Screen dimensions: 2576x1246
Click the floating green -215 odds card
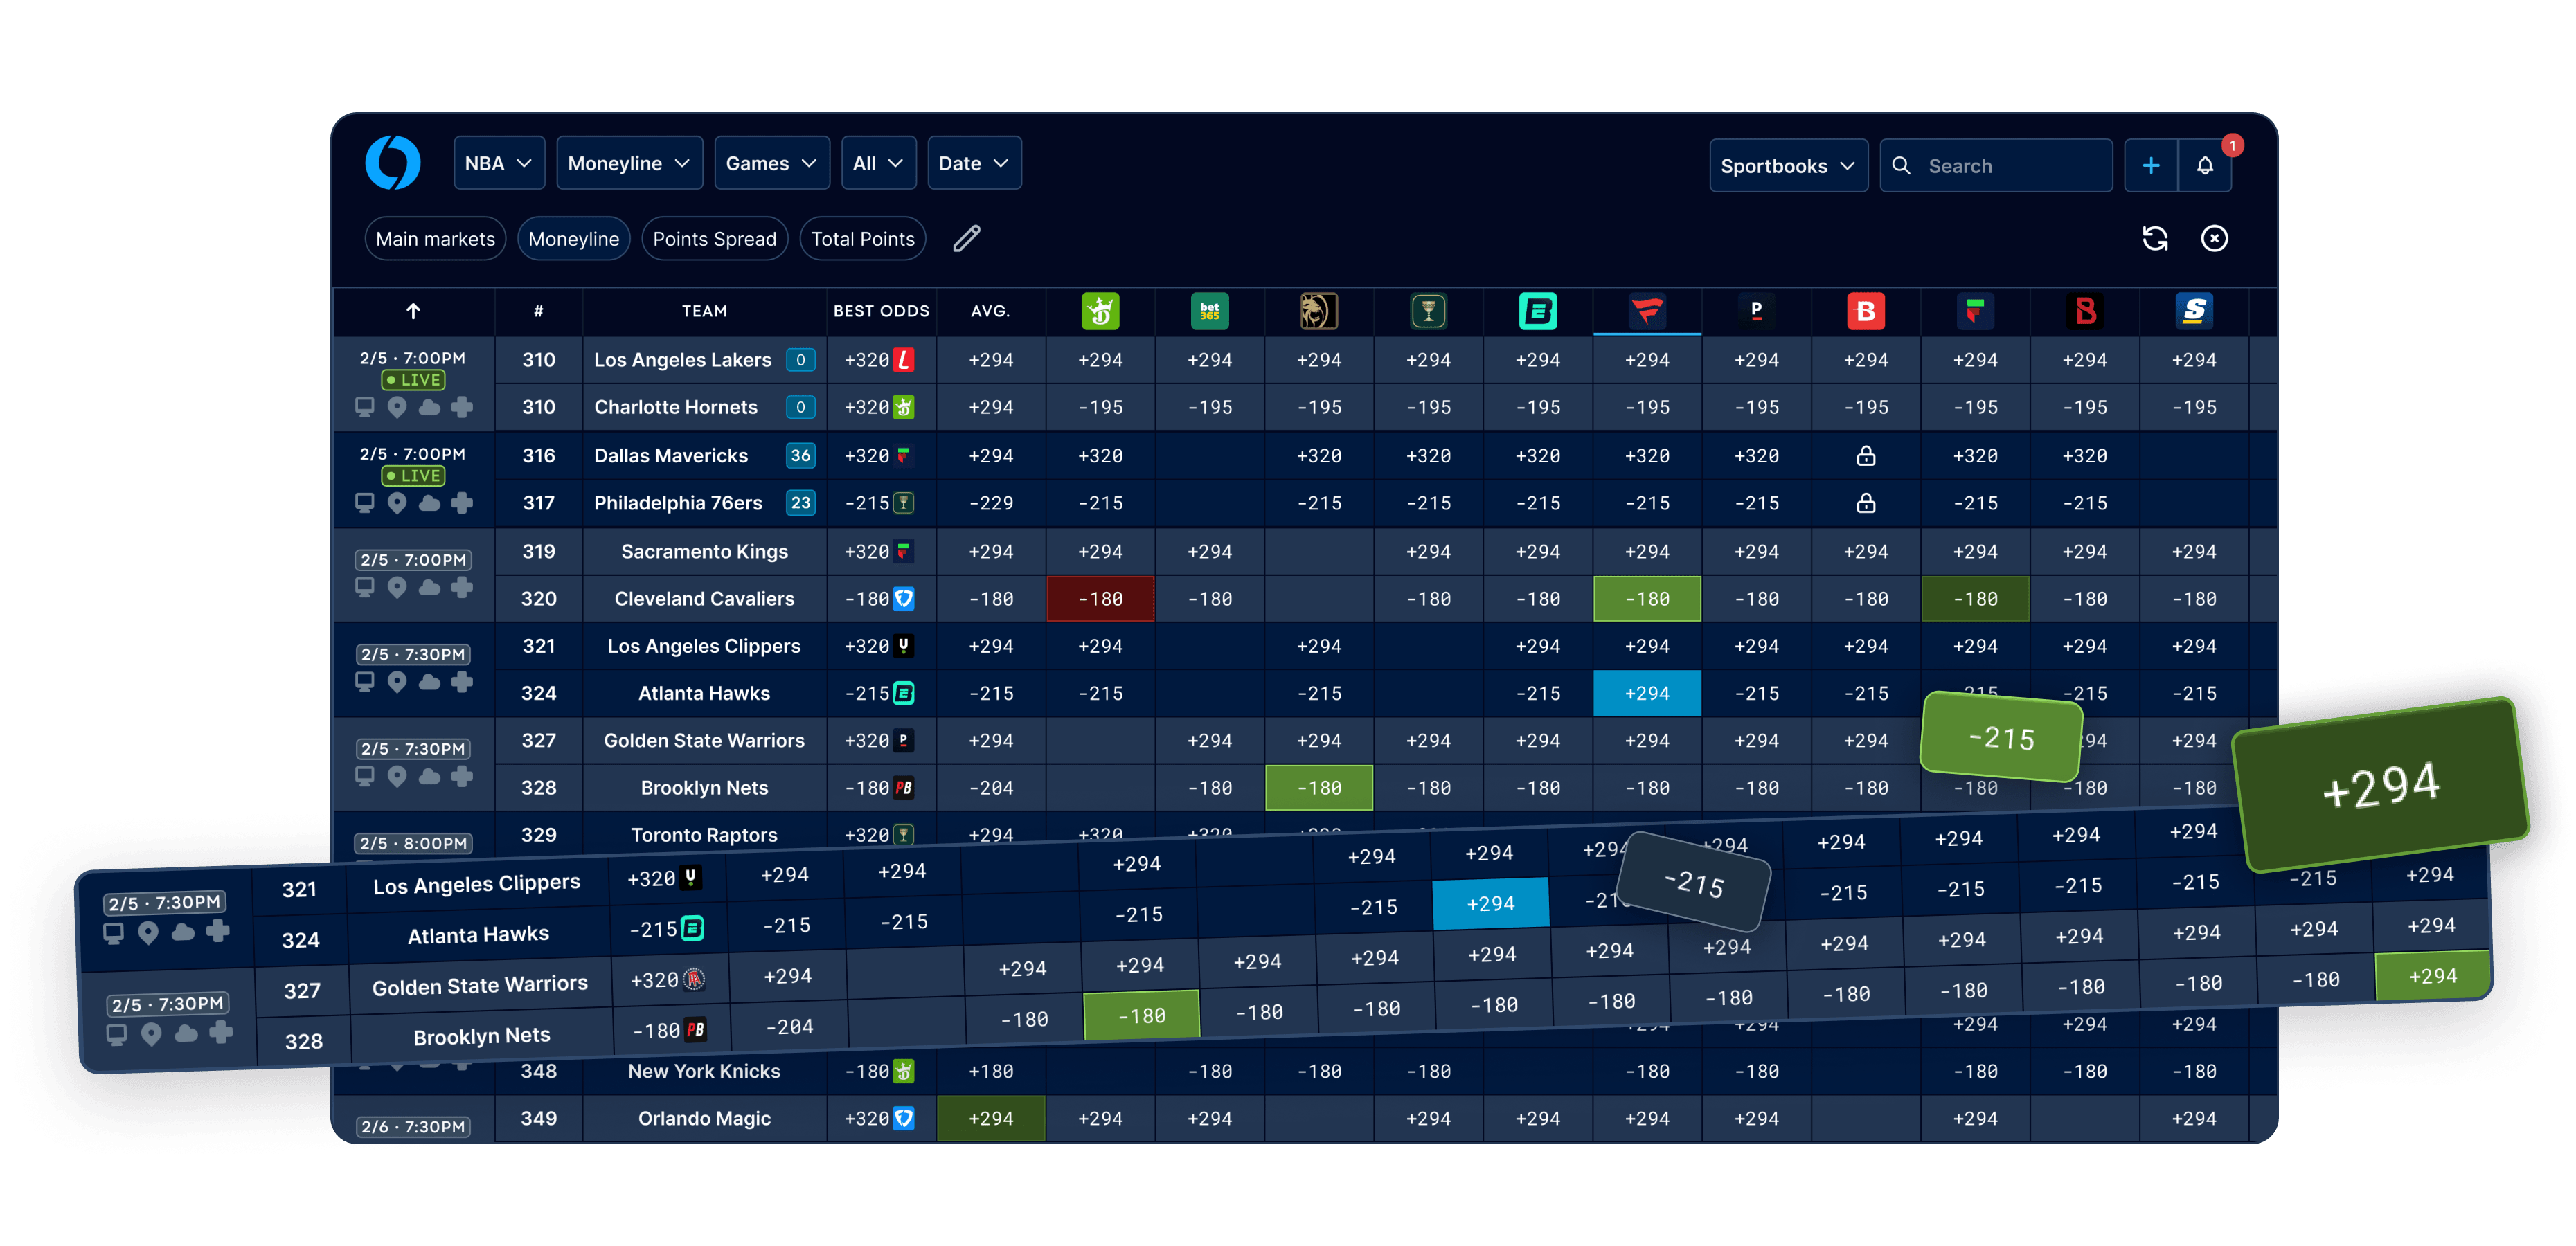pyautogui.click(x=2002, y=737)
